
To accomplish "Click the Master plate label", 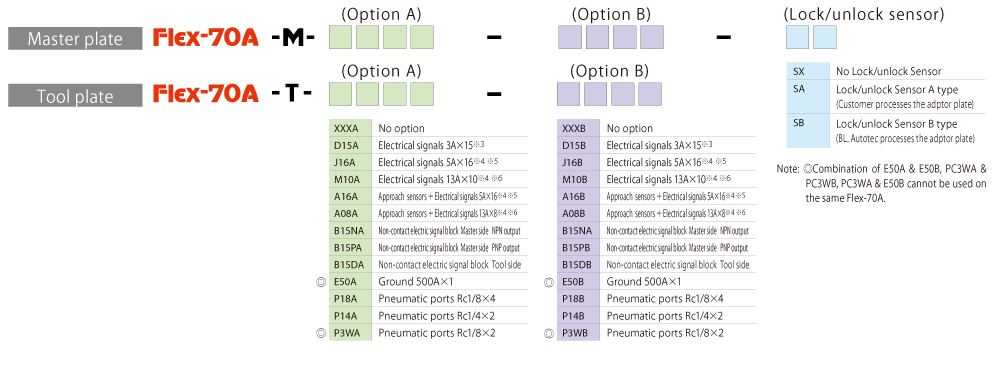I will [x=75, y=39].
